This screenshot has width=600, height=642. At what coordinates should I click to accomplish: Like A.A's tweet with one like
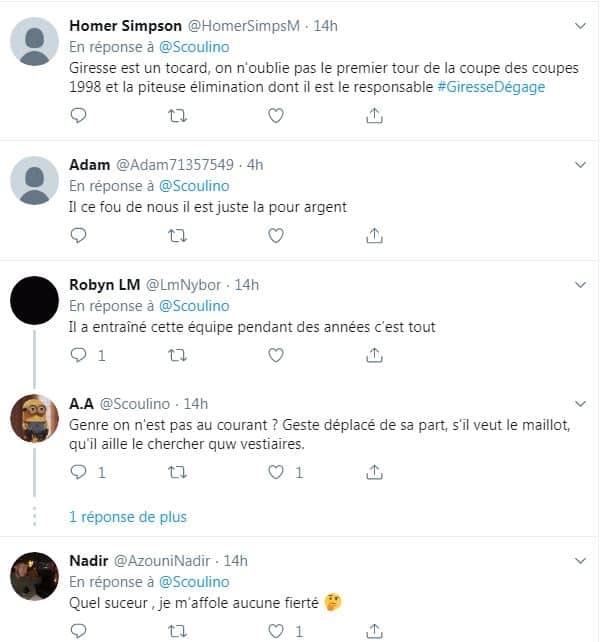[276, 472]
